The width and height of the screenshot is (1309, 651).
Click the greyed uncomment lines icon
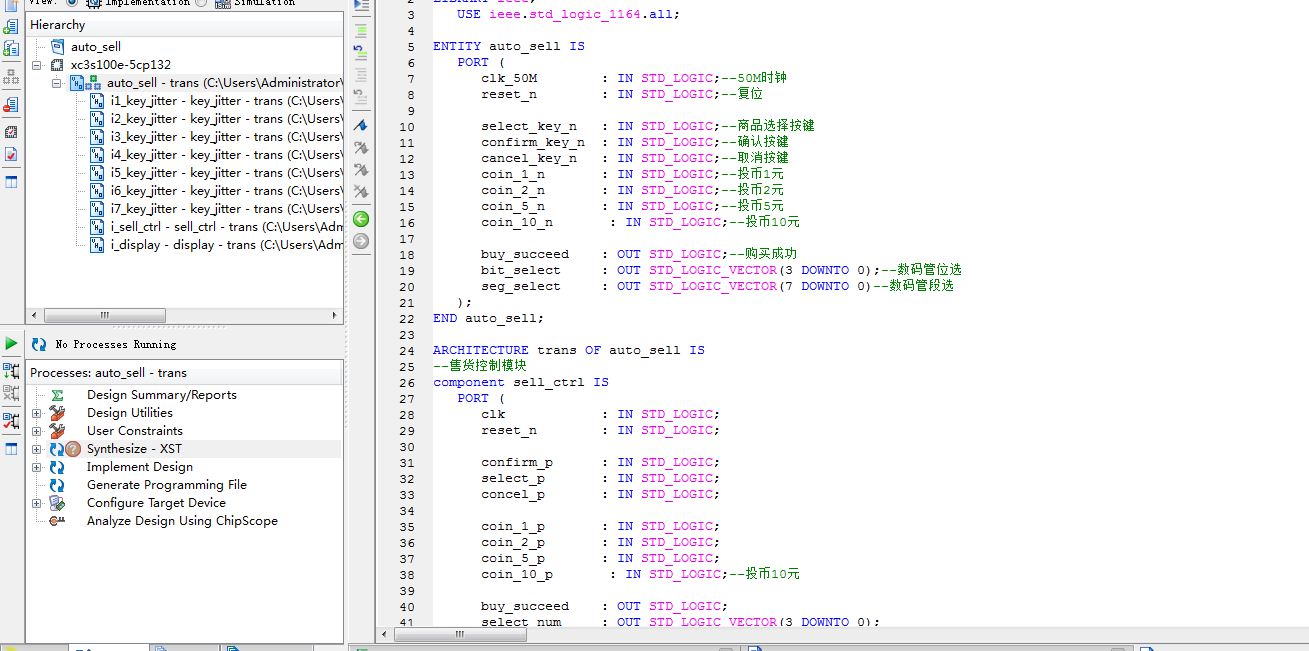coord(361,96)
